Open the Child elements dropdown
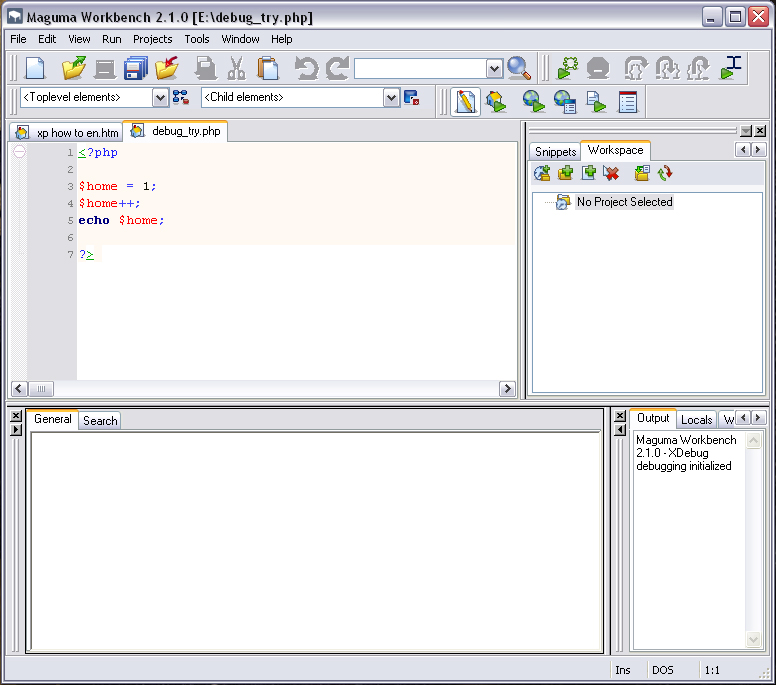Viewport: 776px width, 685px height. (391, 98)
